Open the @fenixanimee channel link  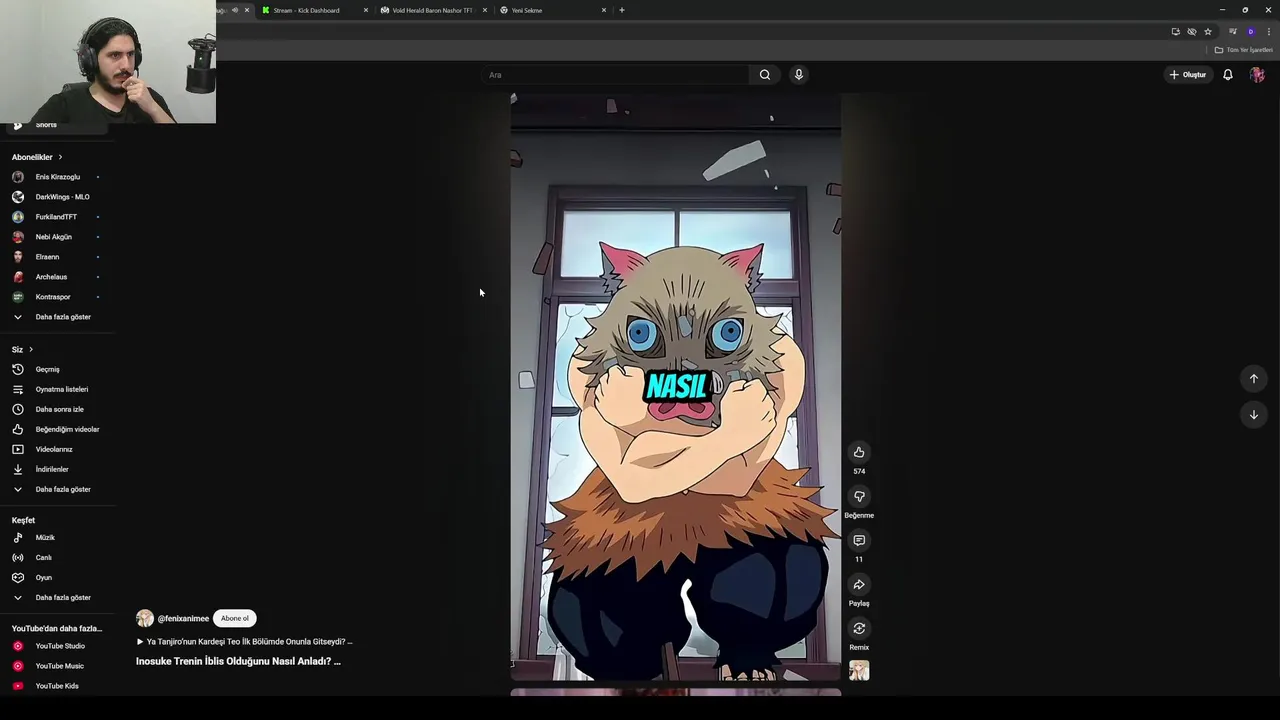point(183,619)
